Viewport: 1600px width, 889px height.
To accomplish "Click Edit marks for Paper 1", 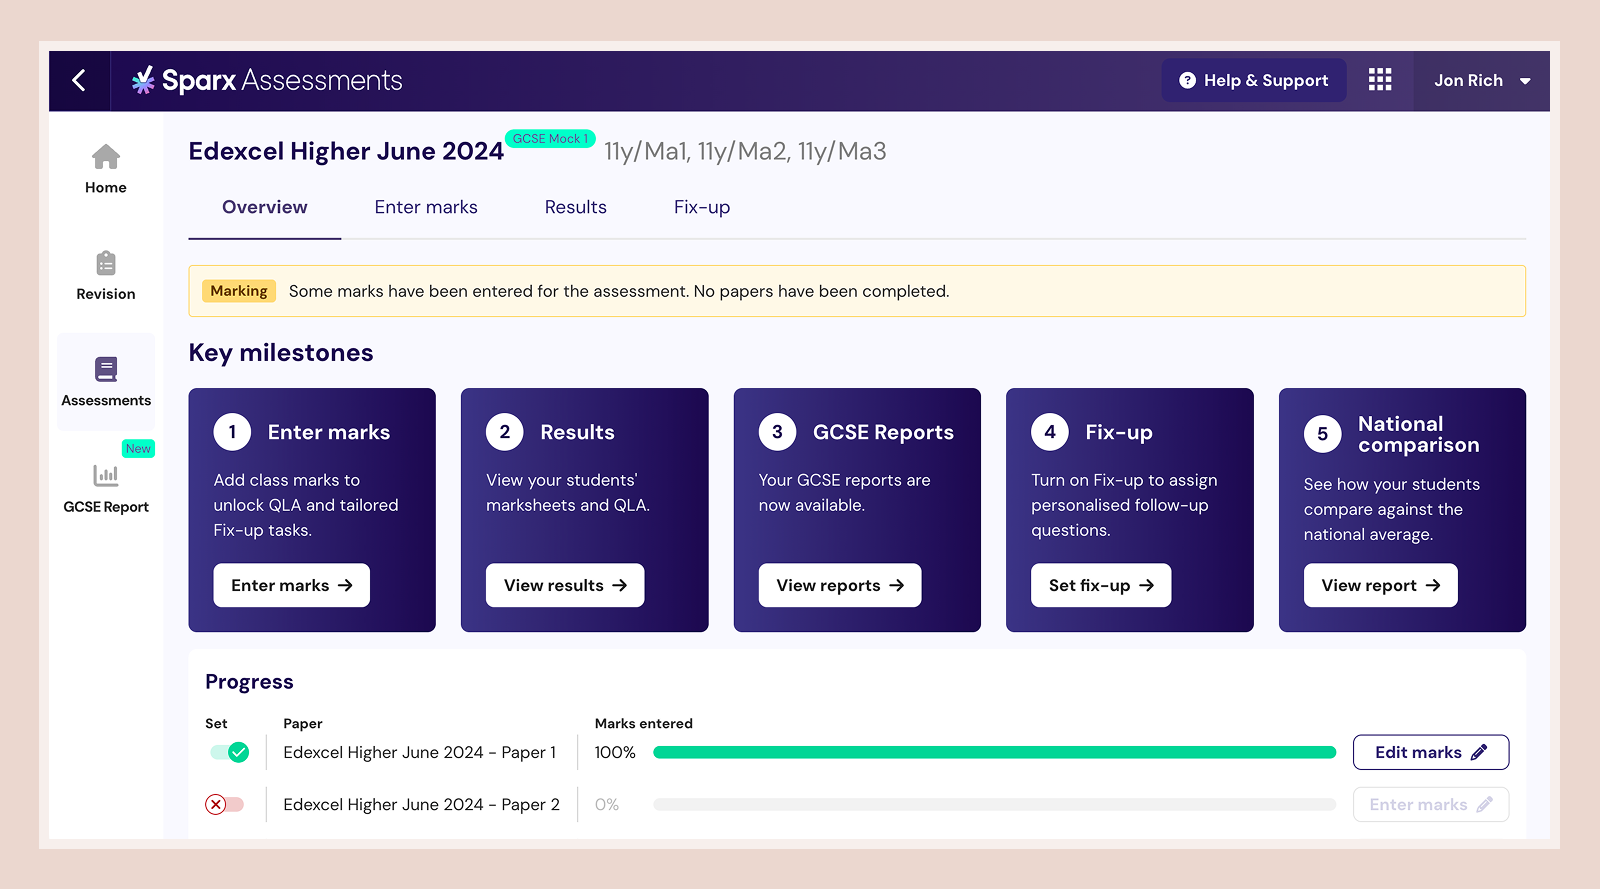I will point(1431,752).
